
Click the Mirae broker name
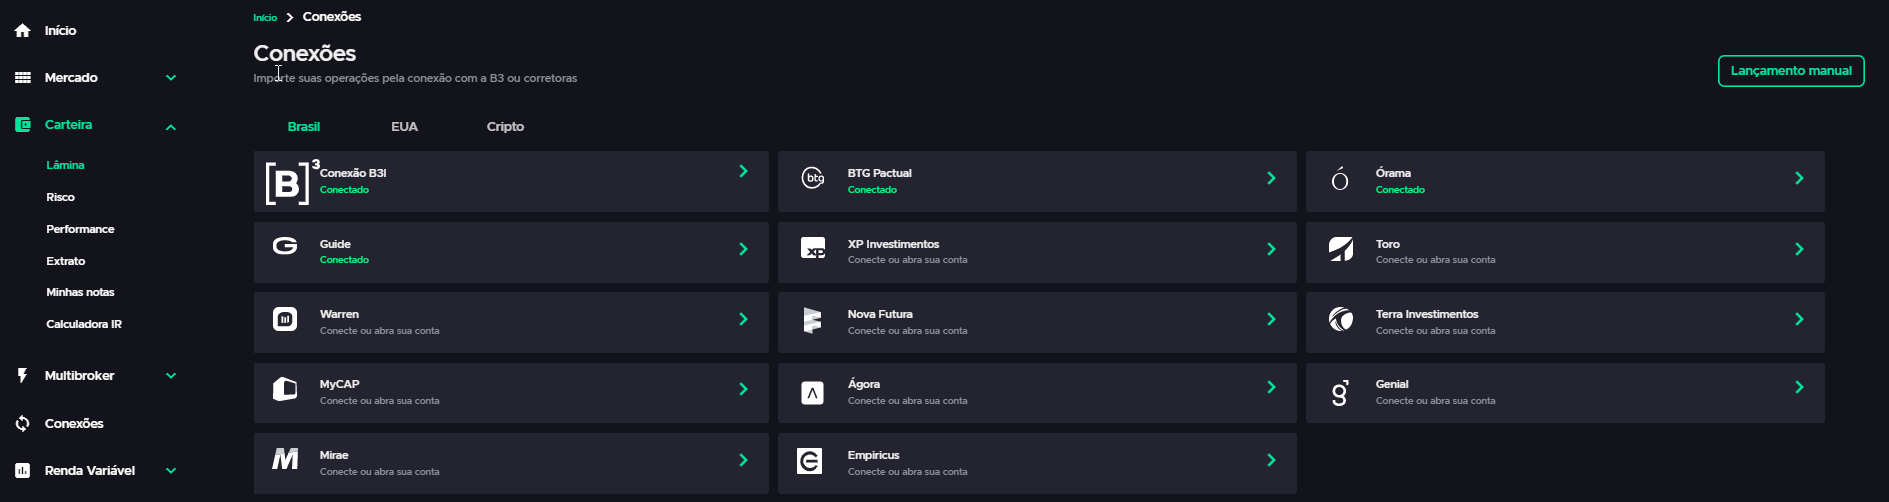pos(334,455)
